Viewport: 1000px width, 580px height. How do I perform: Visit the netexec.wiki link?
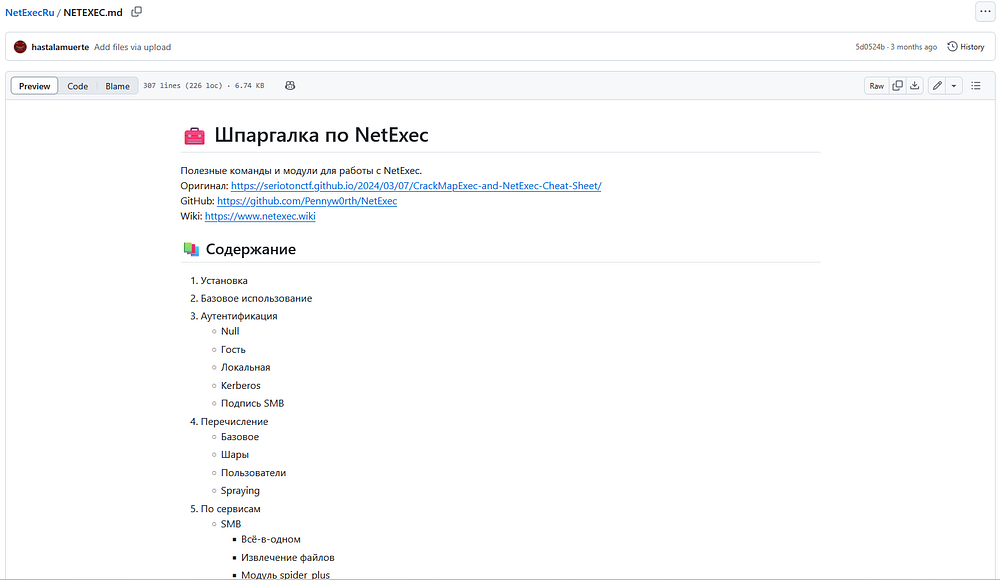coord(260,216)
